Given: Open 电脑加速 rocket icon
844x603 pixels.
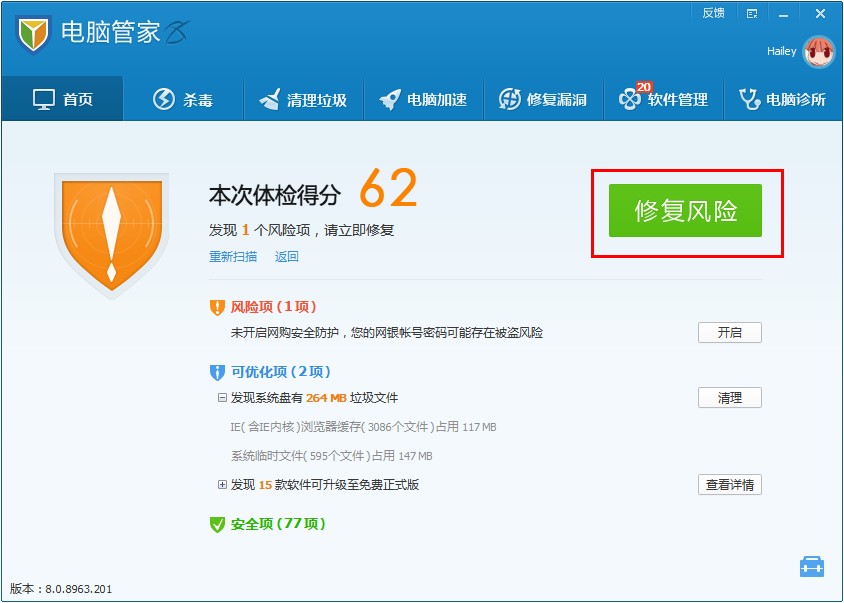Looking at the screenshot, I should [390, 99].
